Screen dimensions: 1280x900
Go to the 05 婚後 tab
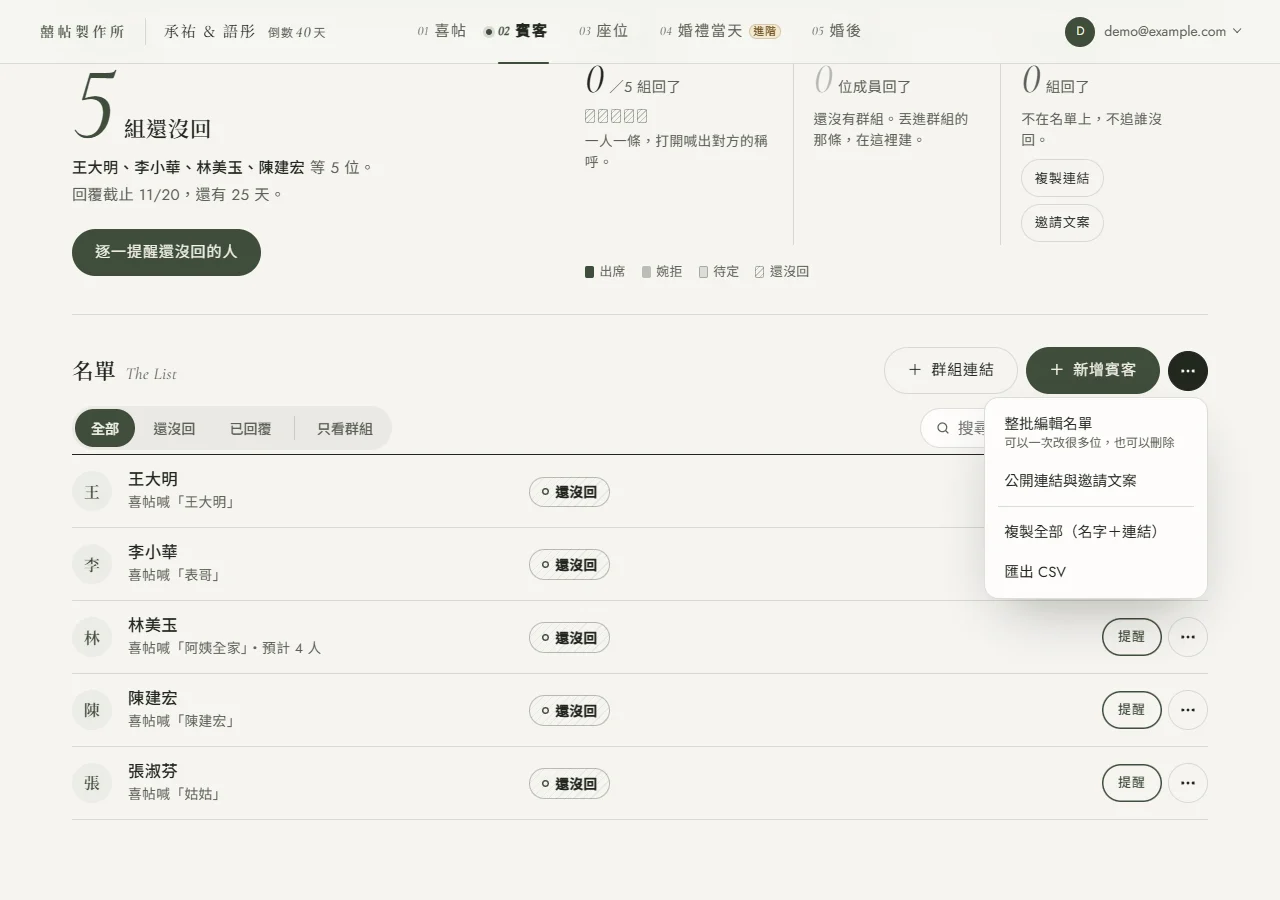pyautogui.click(x=836, y=31)
